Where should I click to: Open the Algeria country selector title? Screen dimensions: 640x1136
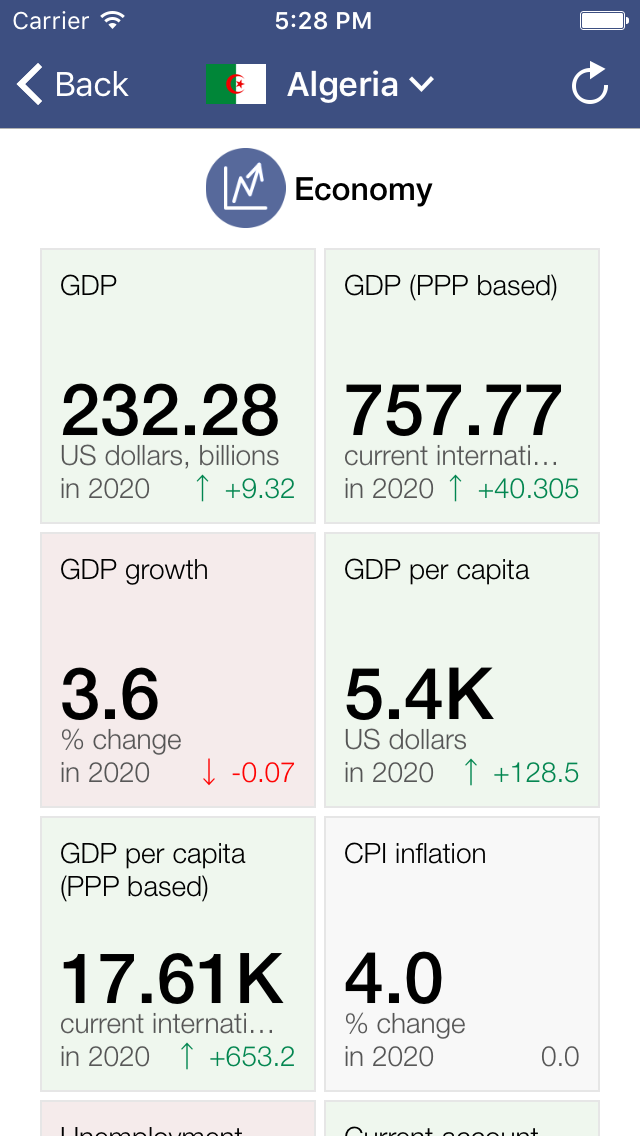point(343,84)
